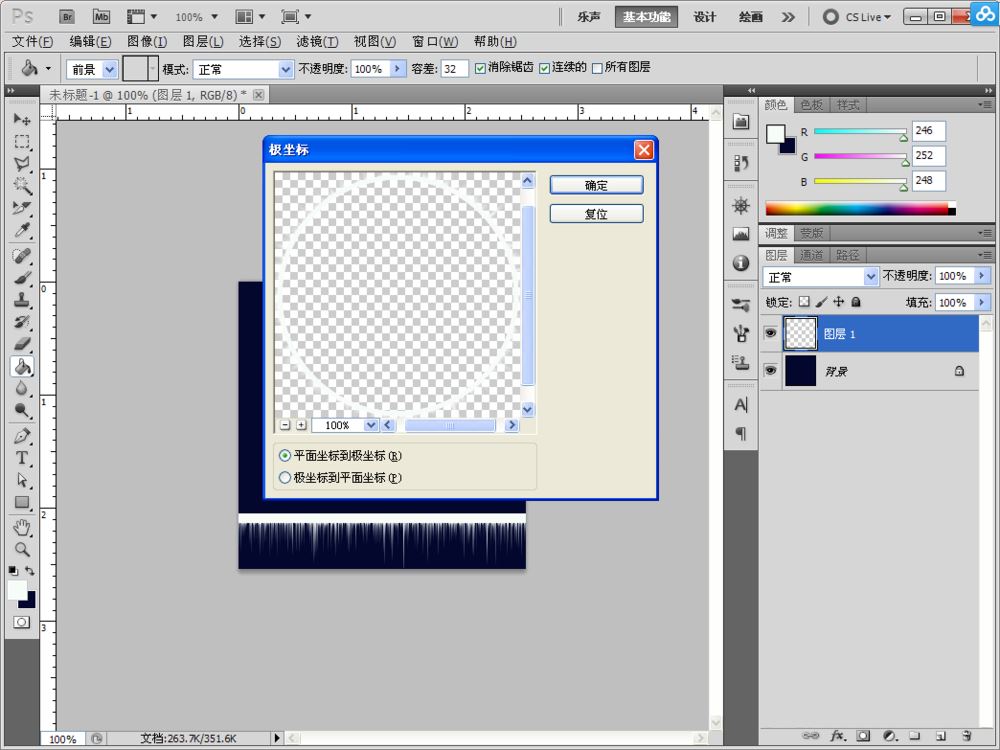Select the Eraser tool

(x=22, y=344)
